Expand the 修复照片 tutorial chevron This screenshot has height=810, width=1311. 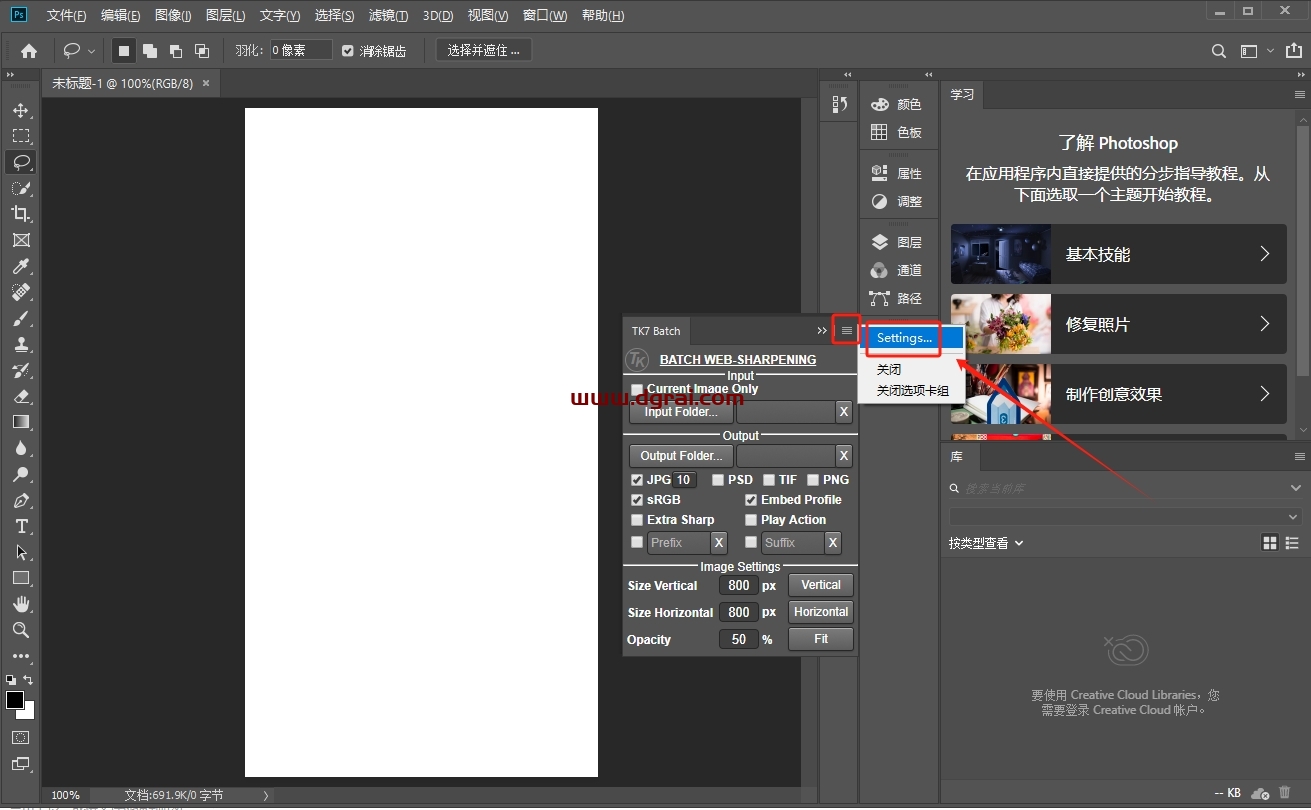pyautogui.click(x=1265, y=324)
